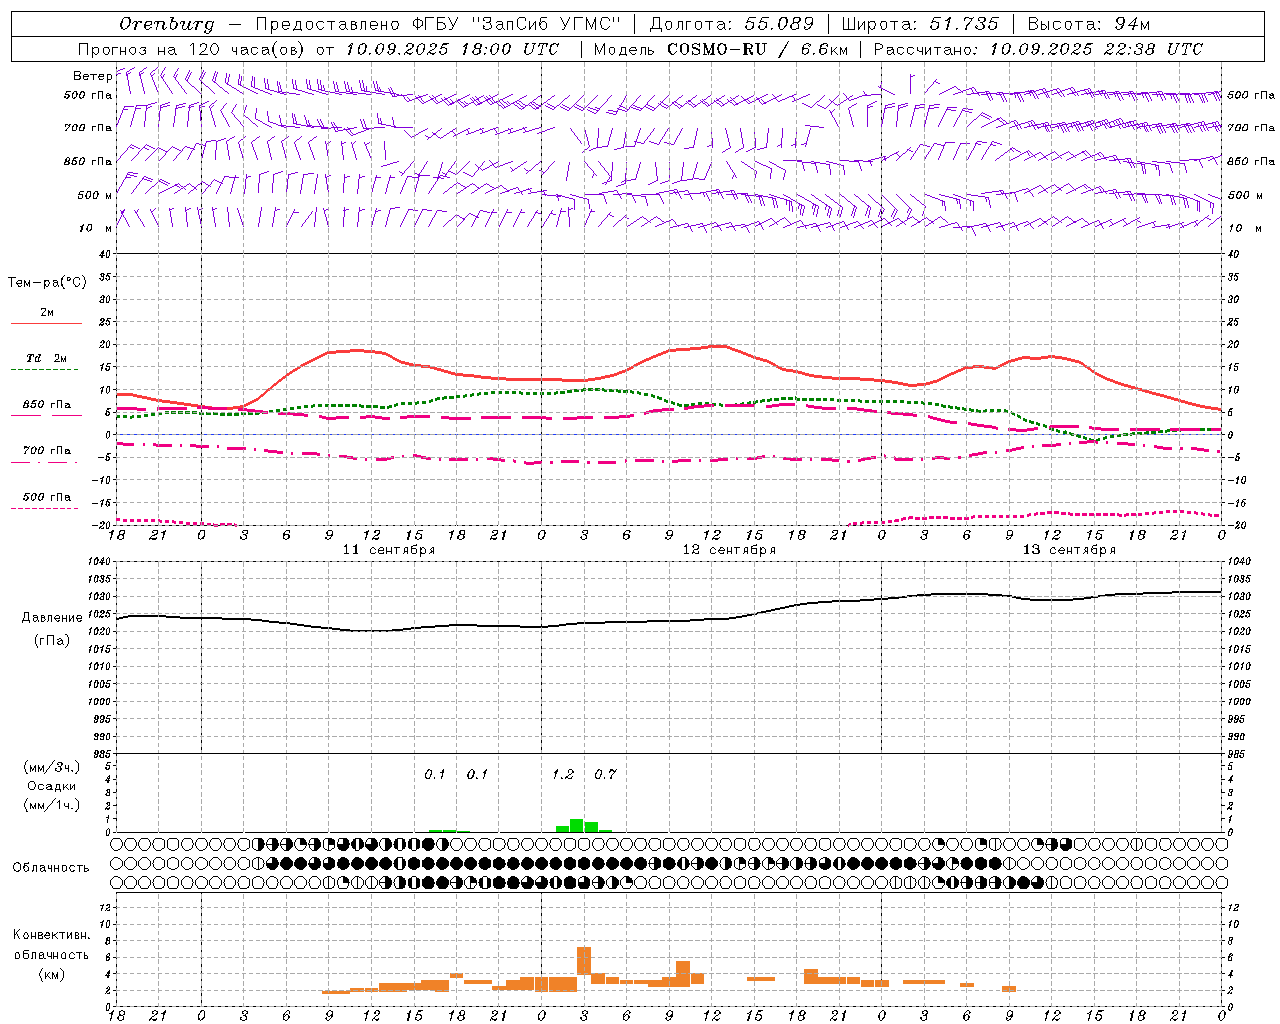Click the 'Осадки' precipitation label

pos(52,786)
